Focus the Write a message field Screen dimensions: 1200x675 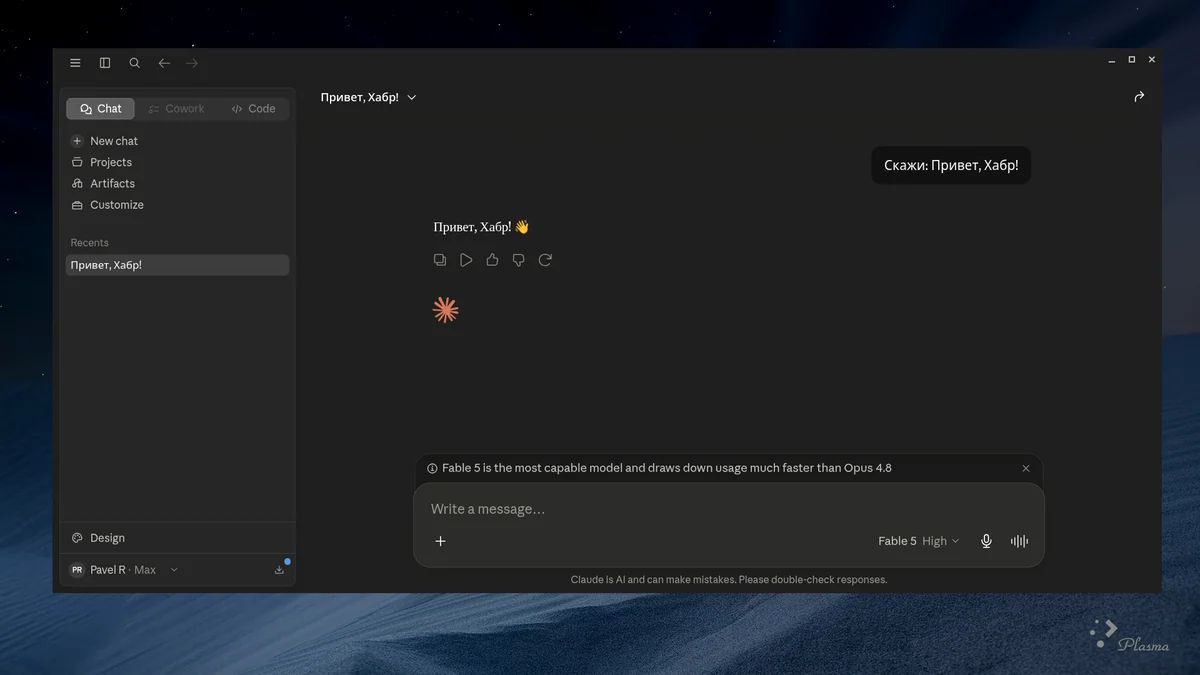point(728,509)
